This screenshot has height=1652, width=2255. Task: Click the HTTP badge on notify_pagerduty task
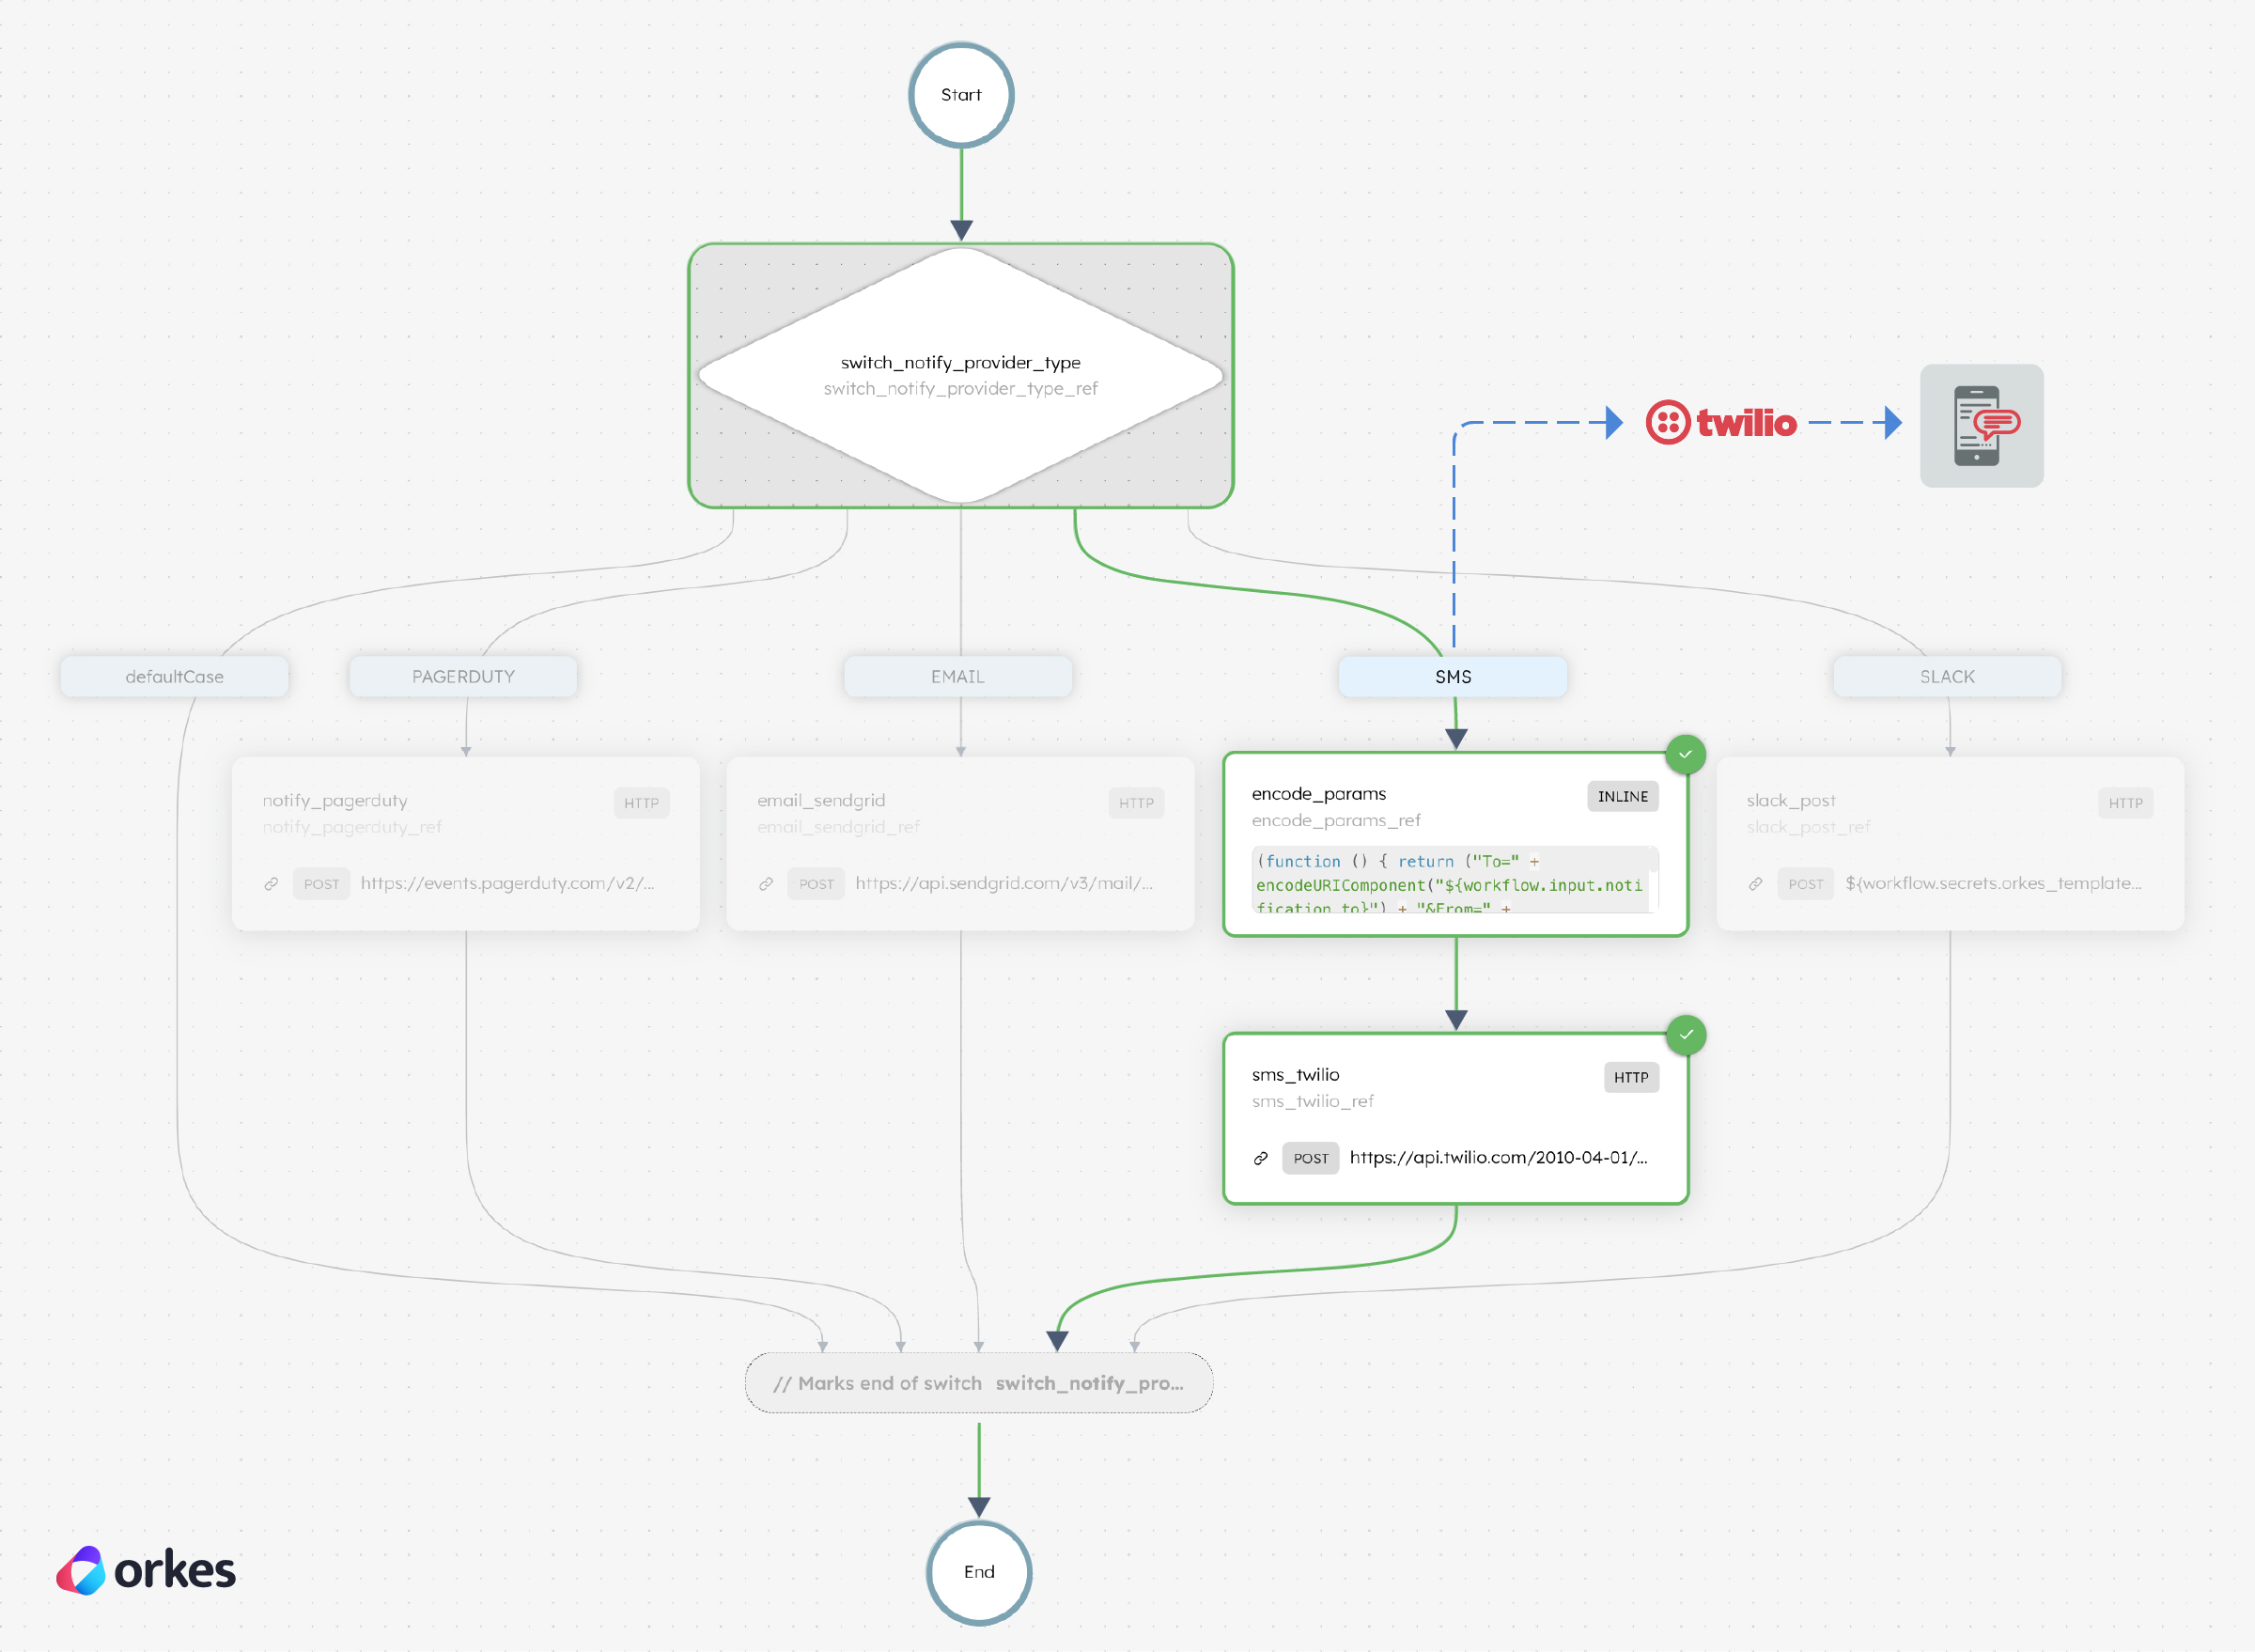[641, 803]
